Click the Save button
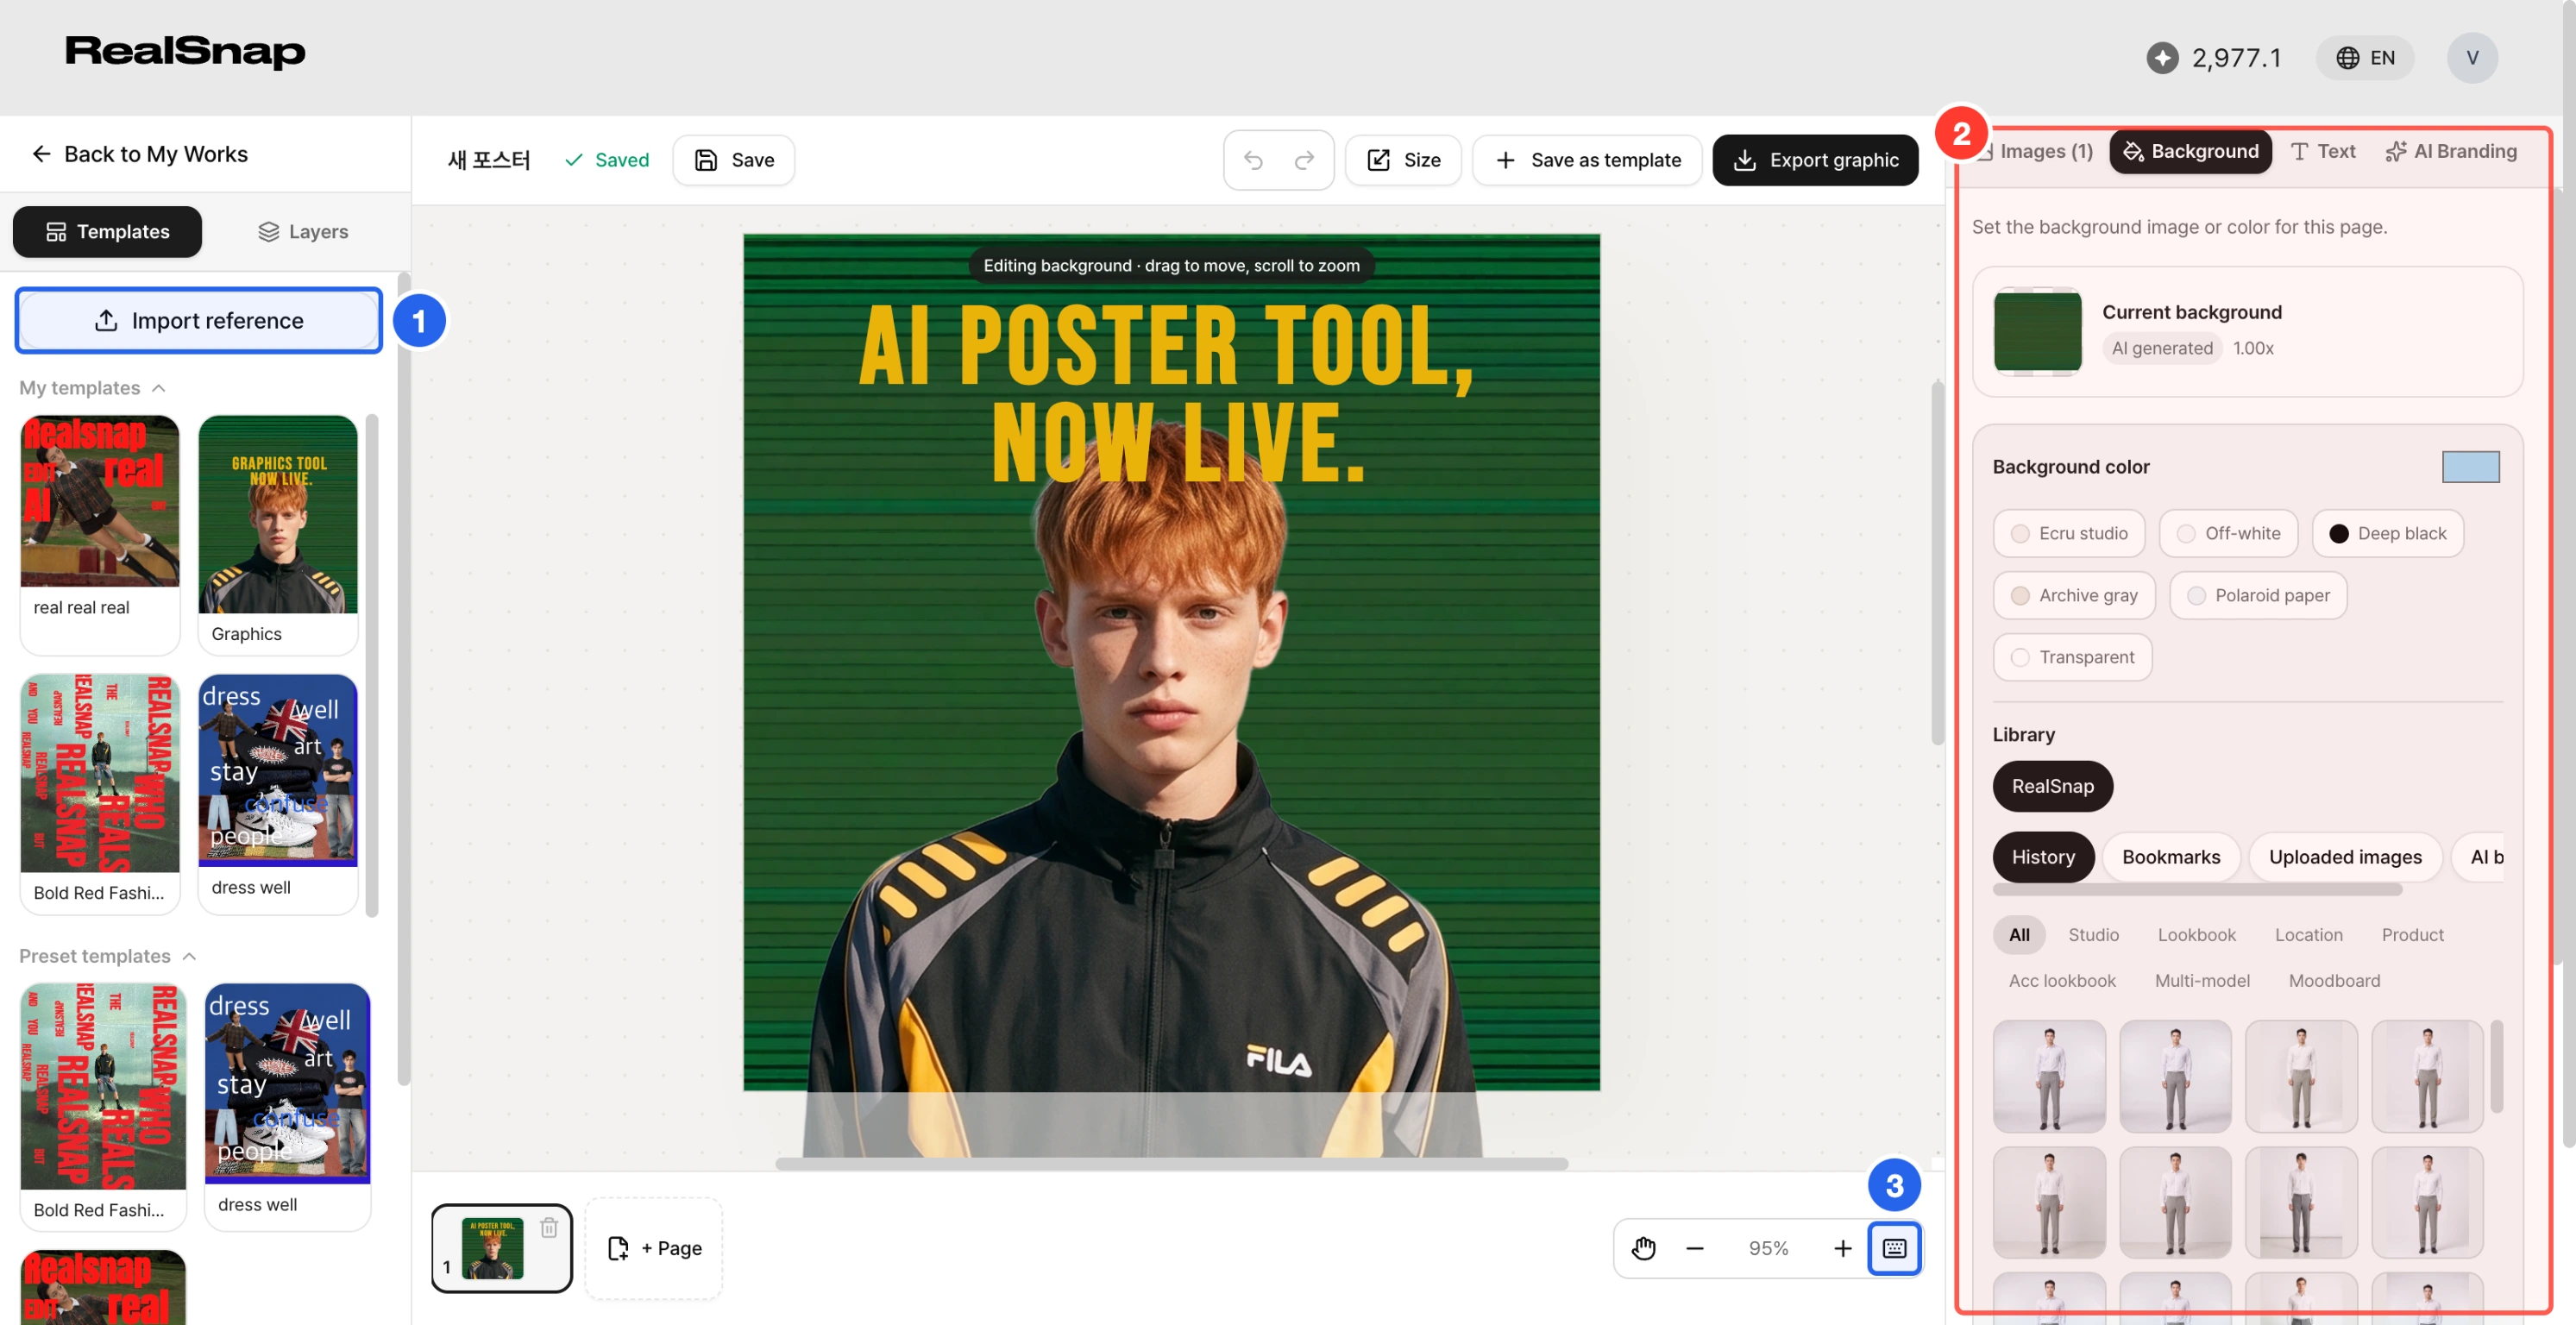This screenshot has width=2576, height=1325. pos(734,160)
